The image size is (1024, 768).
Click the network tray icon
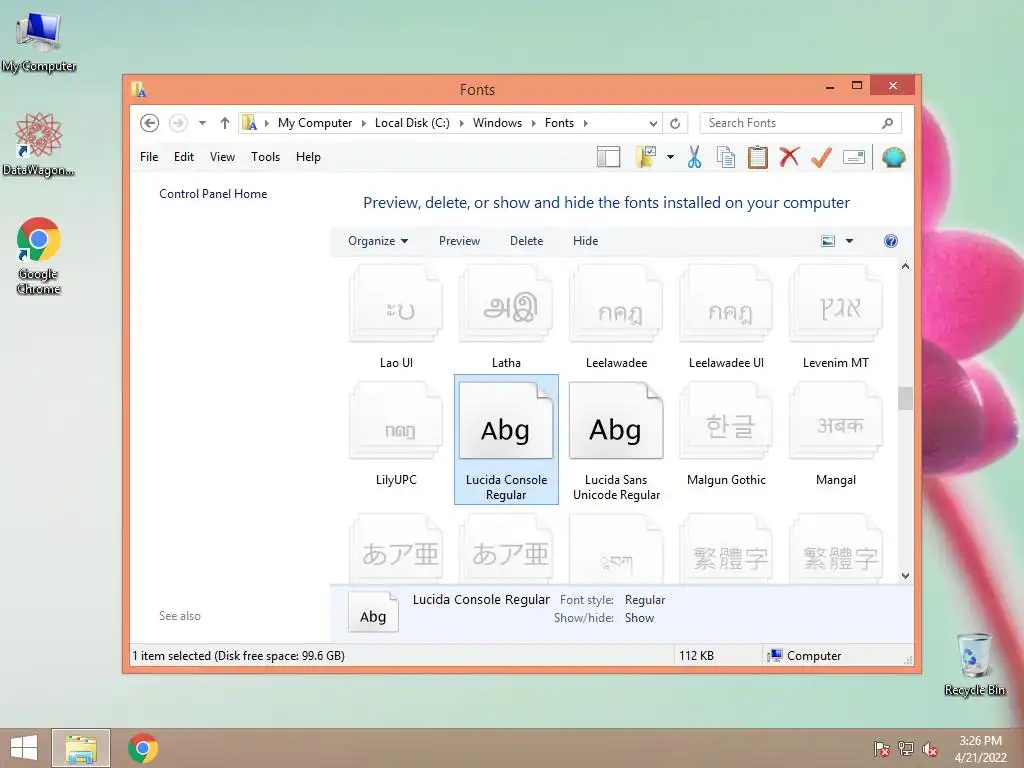[906, 749]
